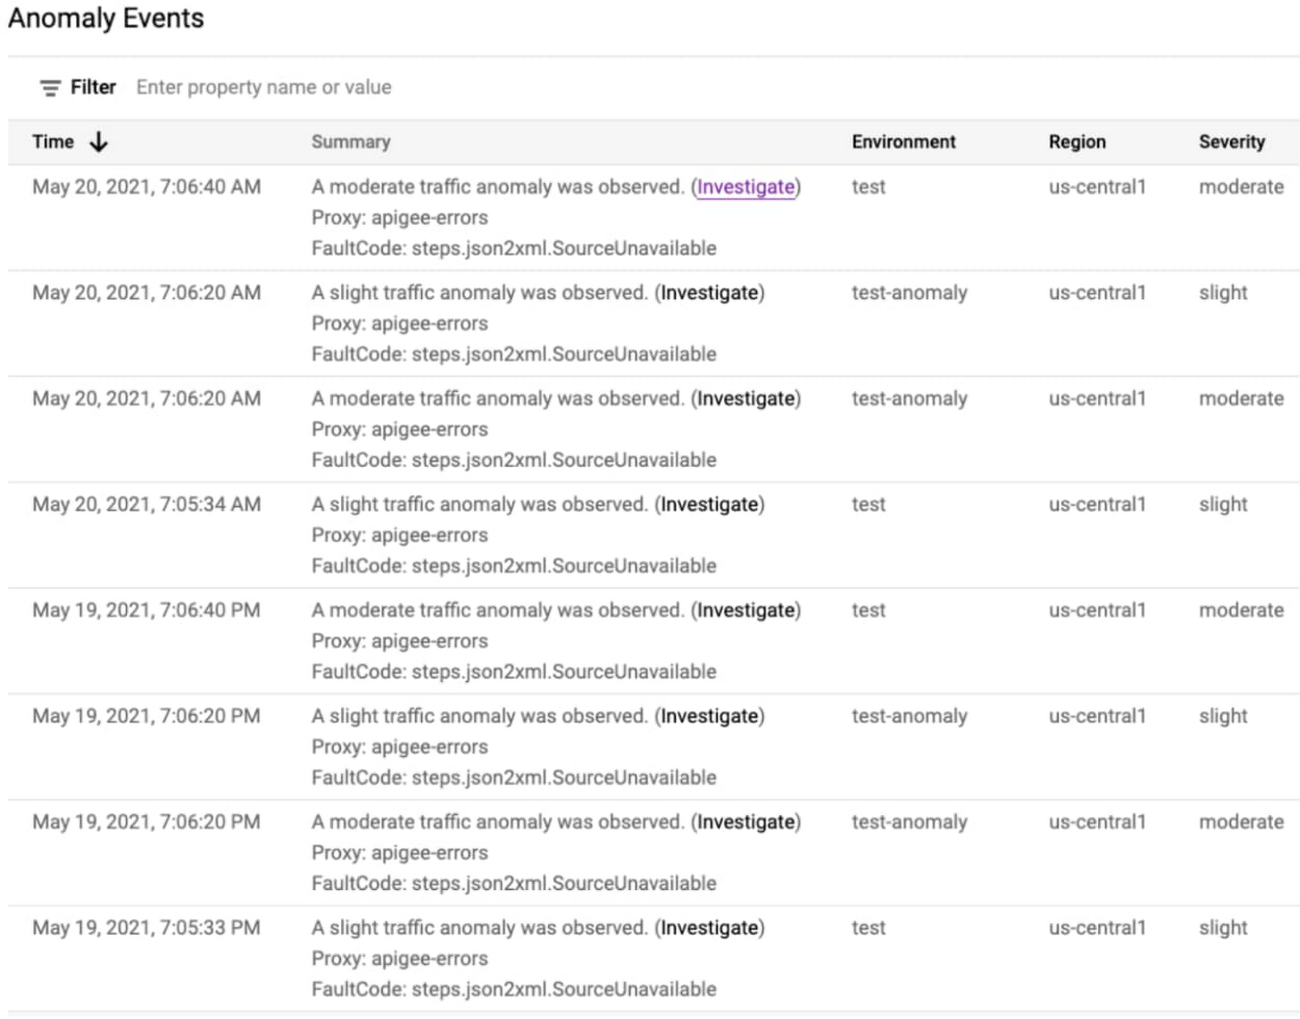Select the May 19, 2021, 7:06:40 PM timestamp
This screenshot has height=1019, width=1300.
pos(146,611)
